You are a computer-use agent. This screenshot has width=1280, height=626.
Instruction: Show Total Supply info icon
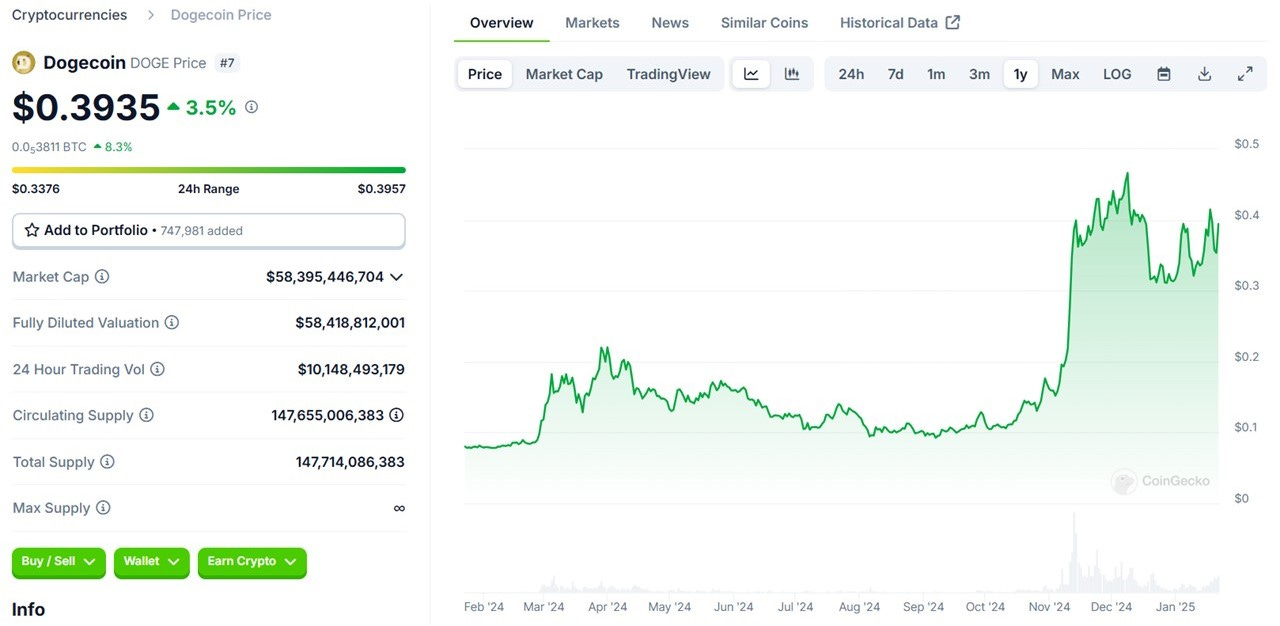tap(107, 462)
